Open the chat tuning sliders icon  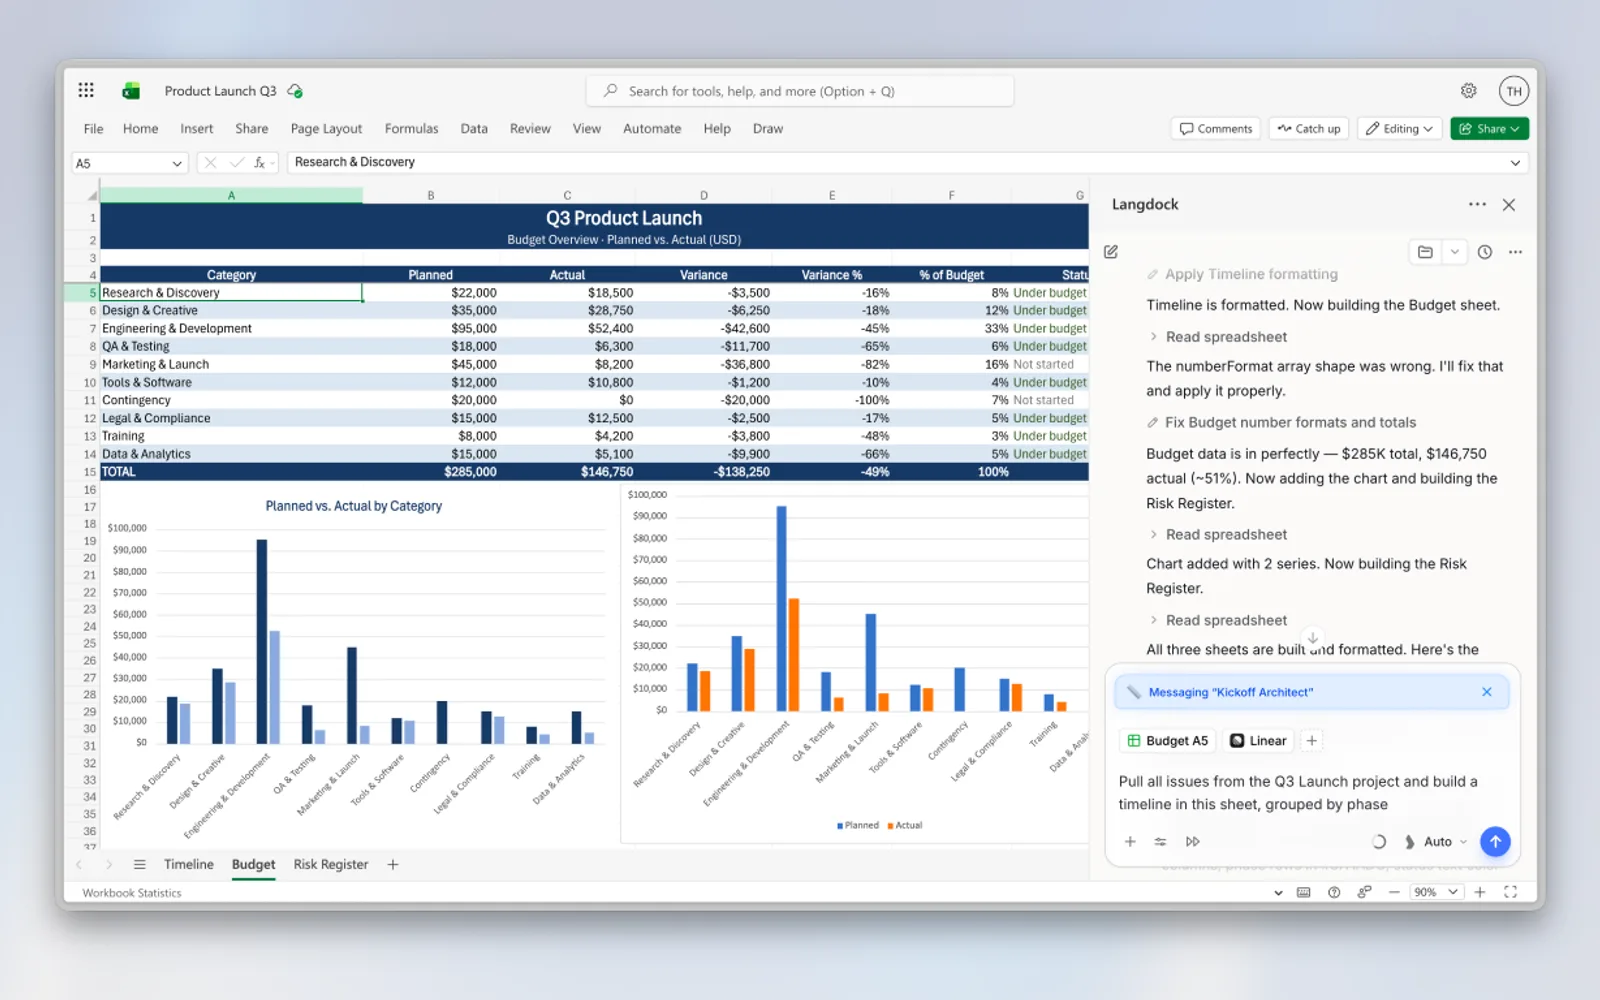[1160, 842]
